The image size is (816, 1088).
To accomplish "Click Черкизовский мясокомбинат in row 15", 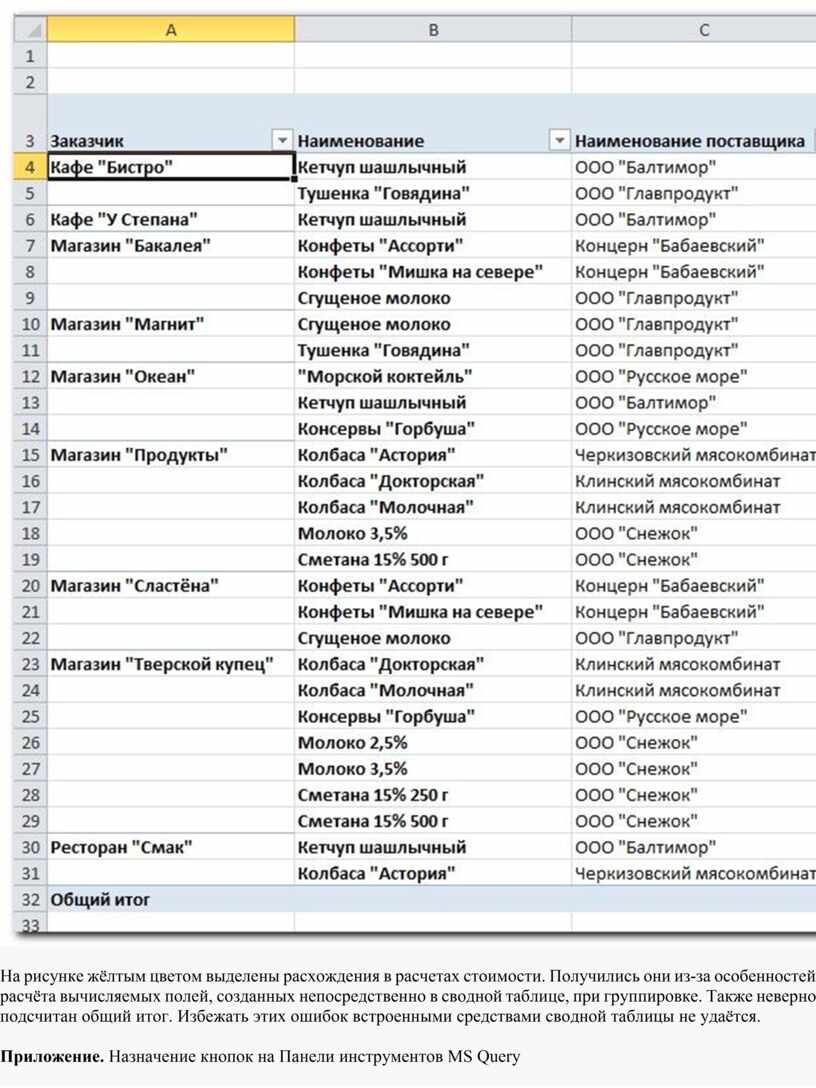I will (x=694, y=455).
